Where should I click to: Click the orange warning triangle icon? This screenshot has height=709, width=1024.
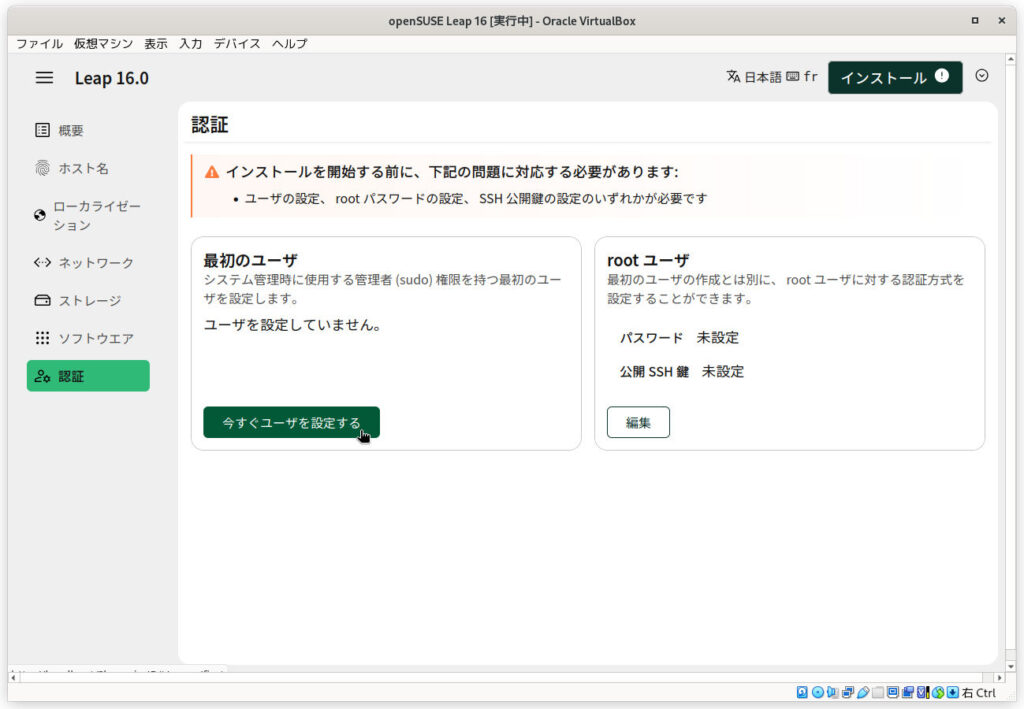tap(212, 172)
